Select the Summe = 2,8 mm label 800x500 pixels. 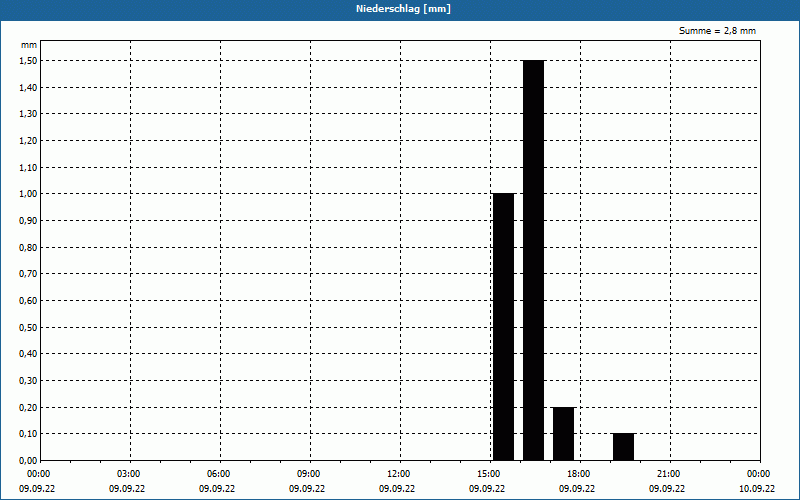click(717, 31)
